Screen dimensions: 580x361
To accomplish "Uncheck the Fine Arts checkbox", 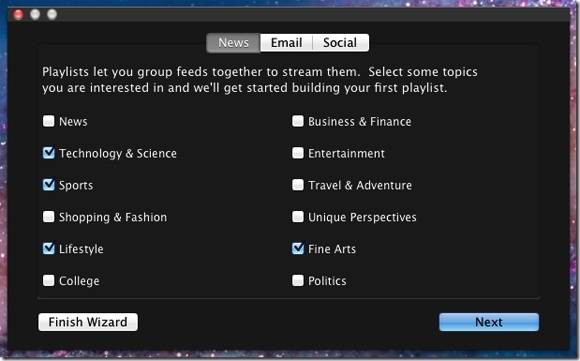I will pyautogui.click(x=298, y=248).
